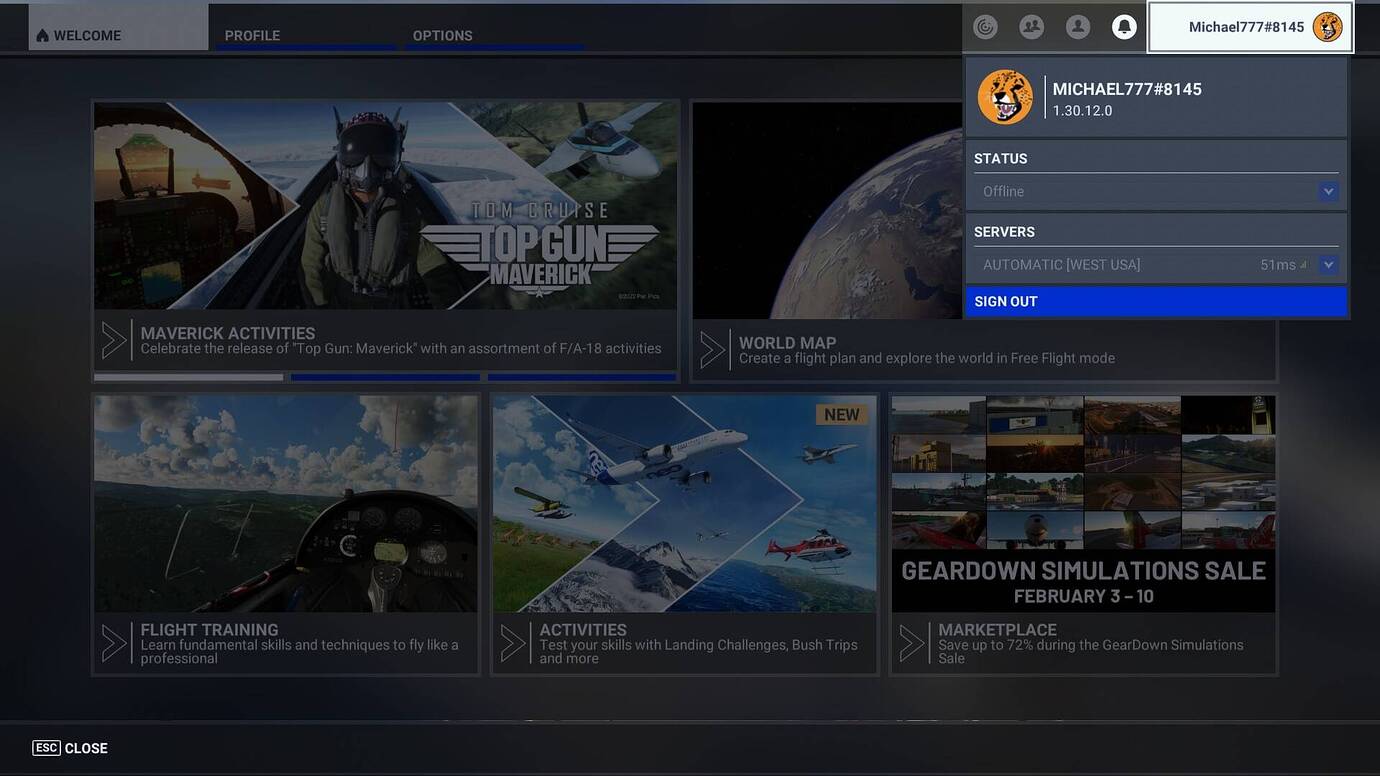Click the large cheetah avatar in account panel
Viewport: 1380px width, 776px height.
(x=1005, y=97)
